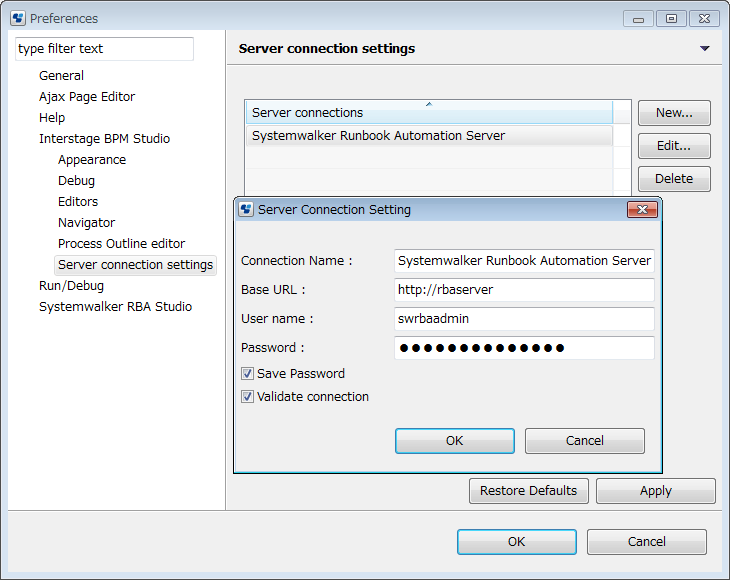The height and width of the screenshot is (580, 730).
Task: Cancel the Server Connection Setting dialog
Action: 585,441
